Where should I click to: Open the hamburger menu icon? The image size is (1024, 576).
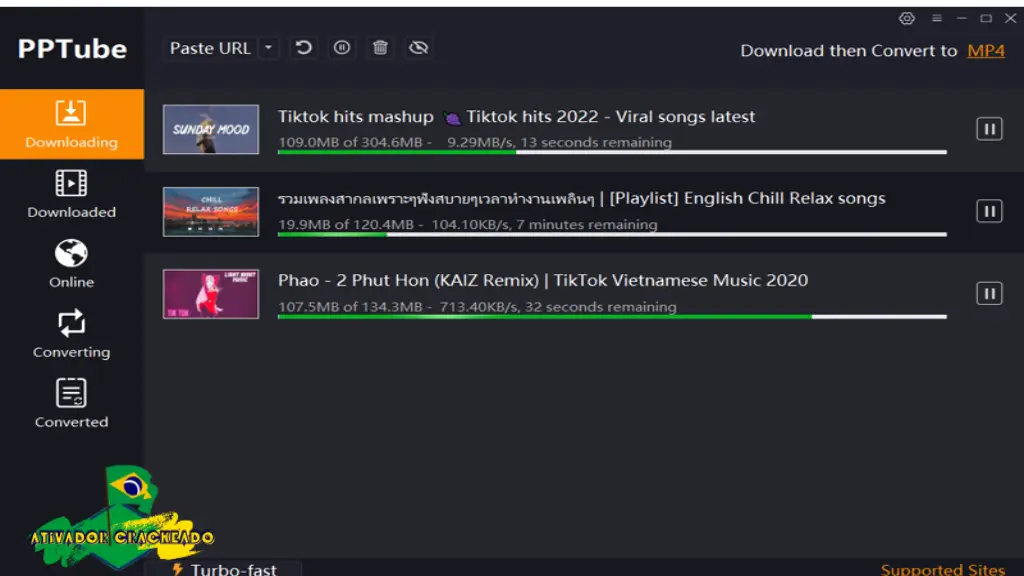[936, 18]
